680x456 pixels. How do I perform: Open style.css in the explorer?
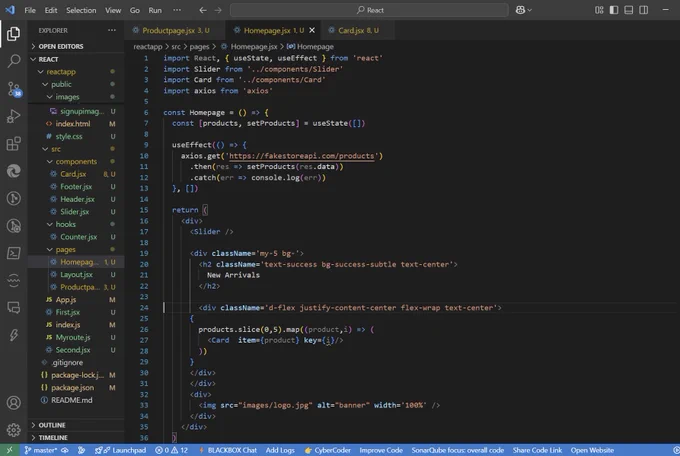(69, 136)
